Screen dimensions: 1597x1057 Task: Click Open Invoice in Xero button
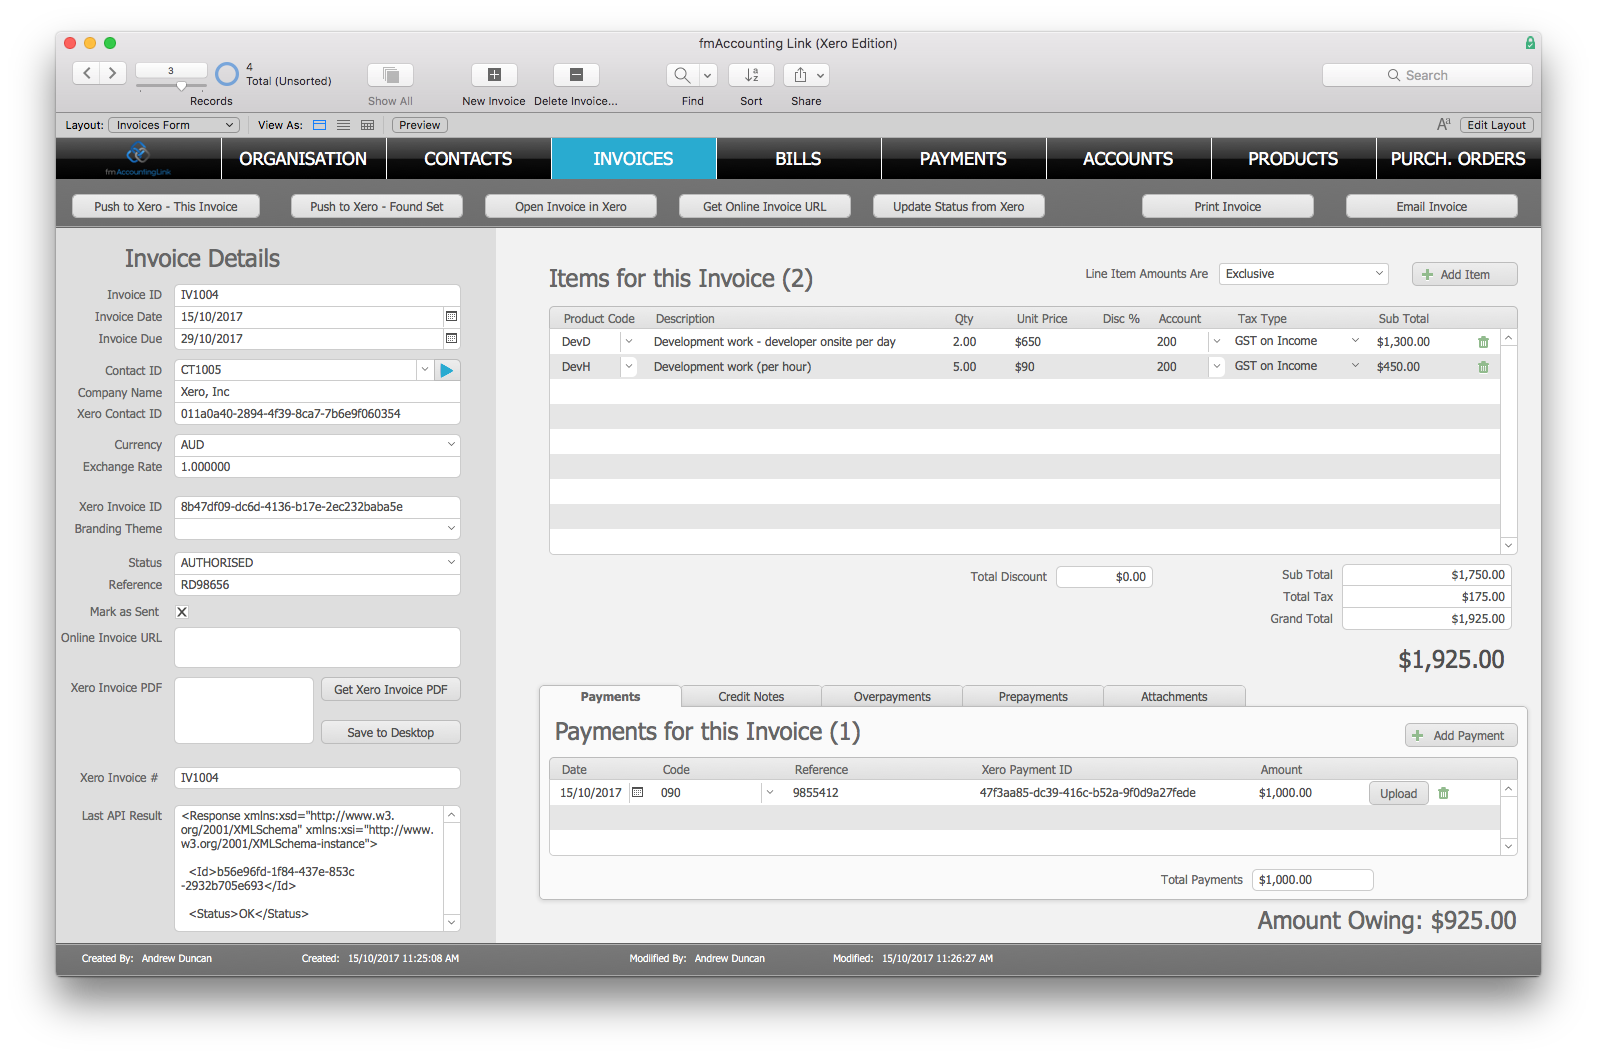click(x=571, y=206)
